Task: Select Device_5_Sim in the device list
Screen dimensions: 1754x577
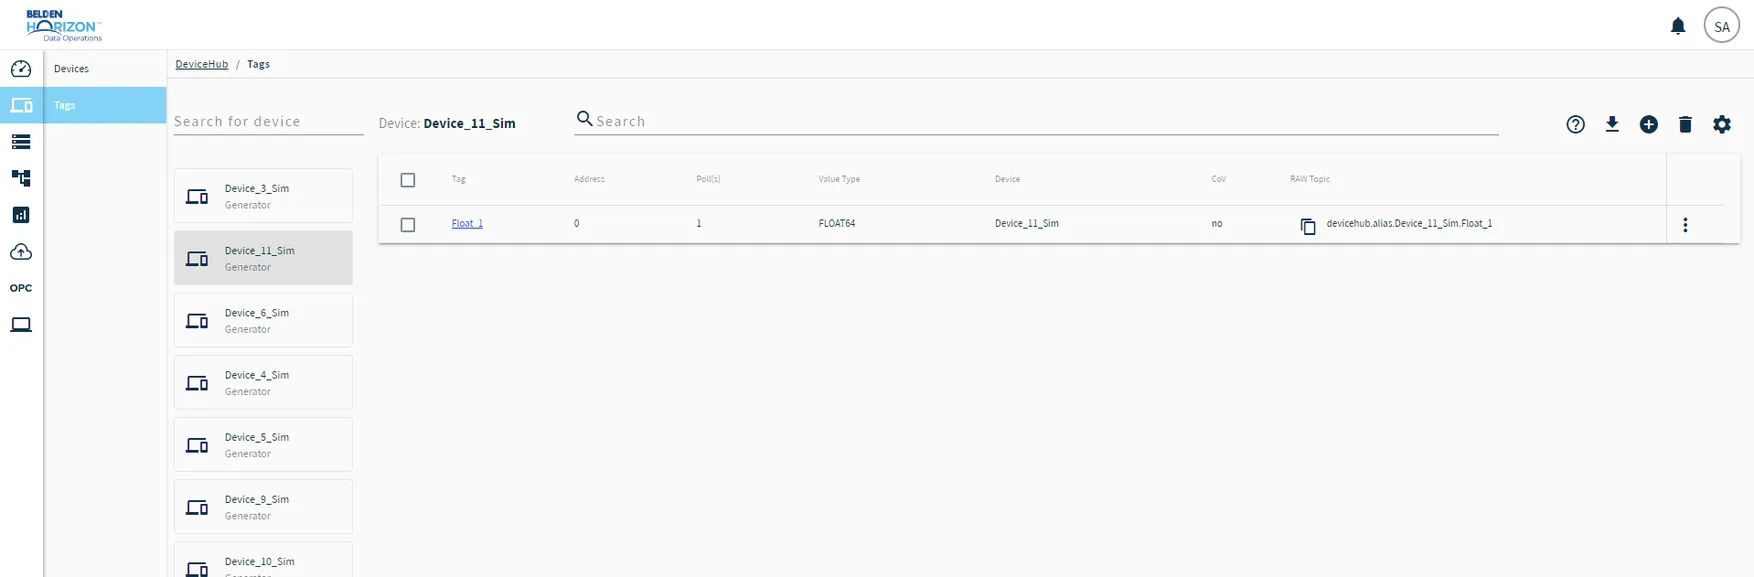Action: tap(263, 444)
